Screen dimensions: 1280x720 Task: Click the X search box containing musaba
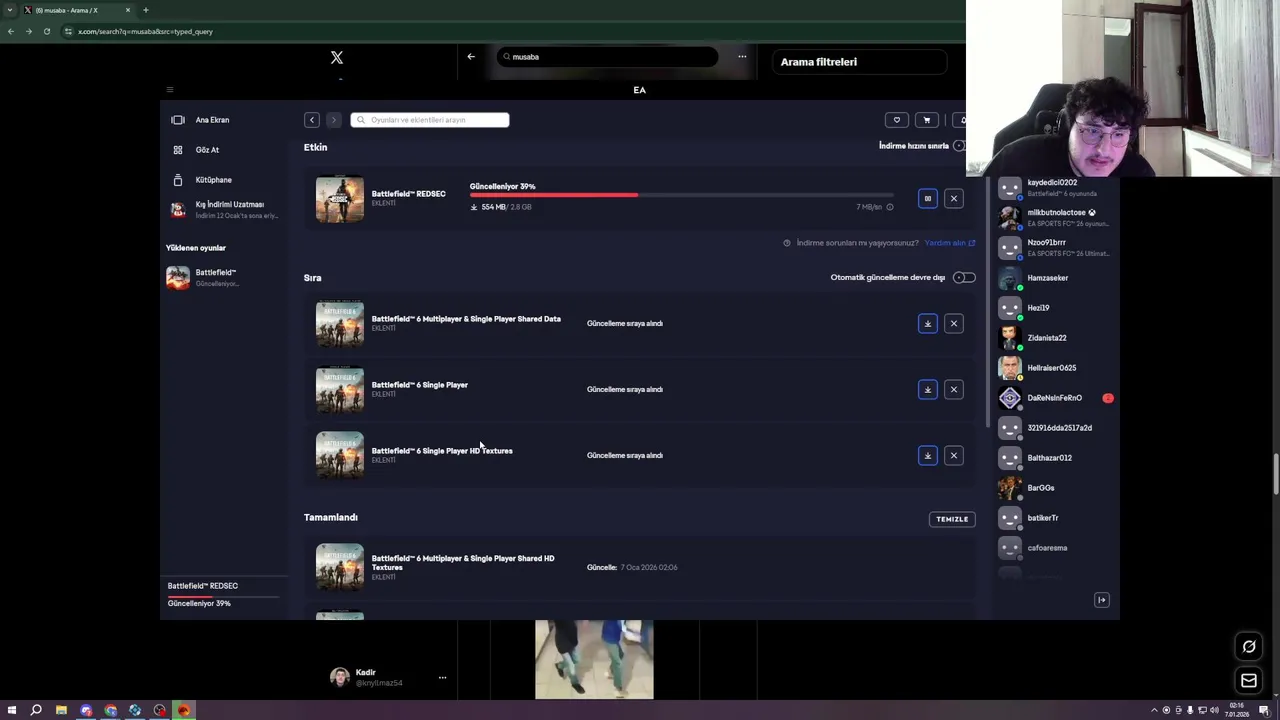608,57
